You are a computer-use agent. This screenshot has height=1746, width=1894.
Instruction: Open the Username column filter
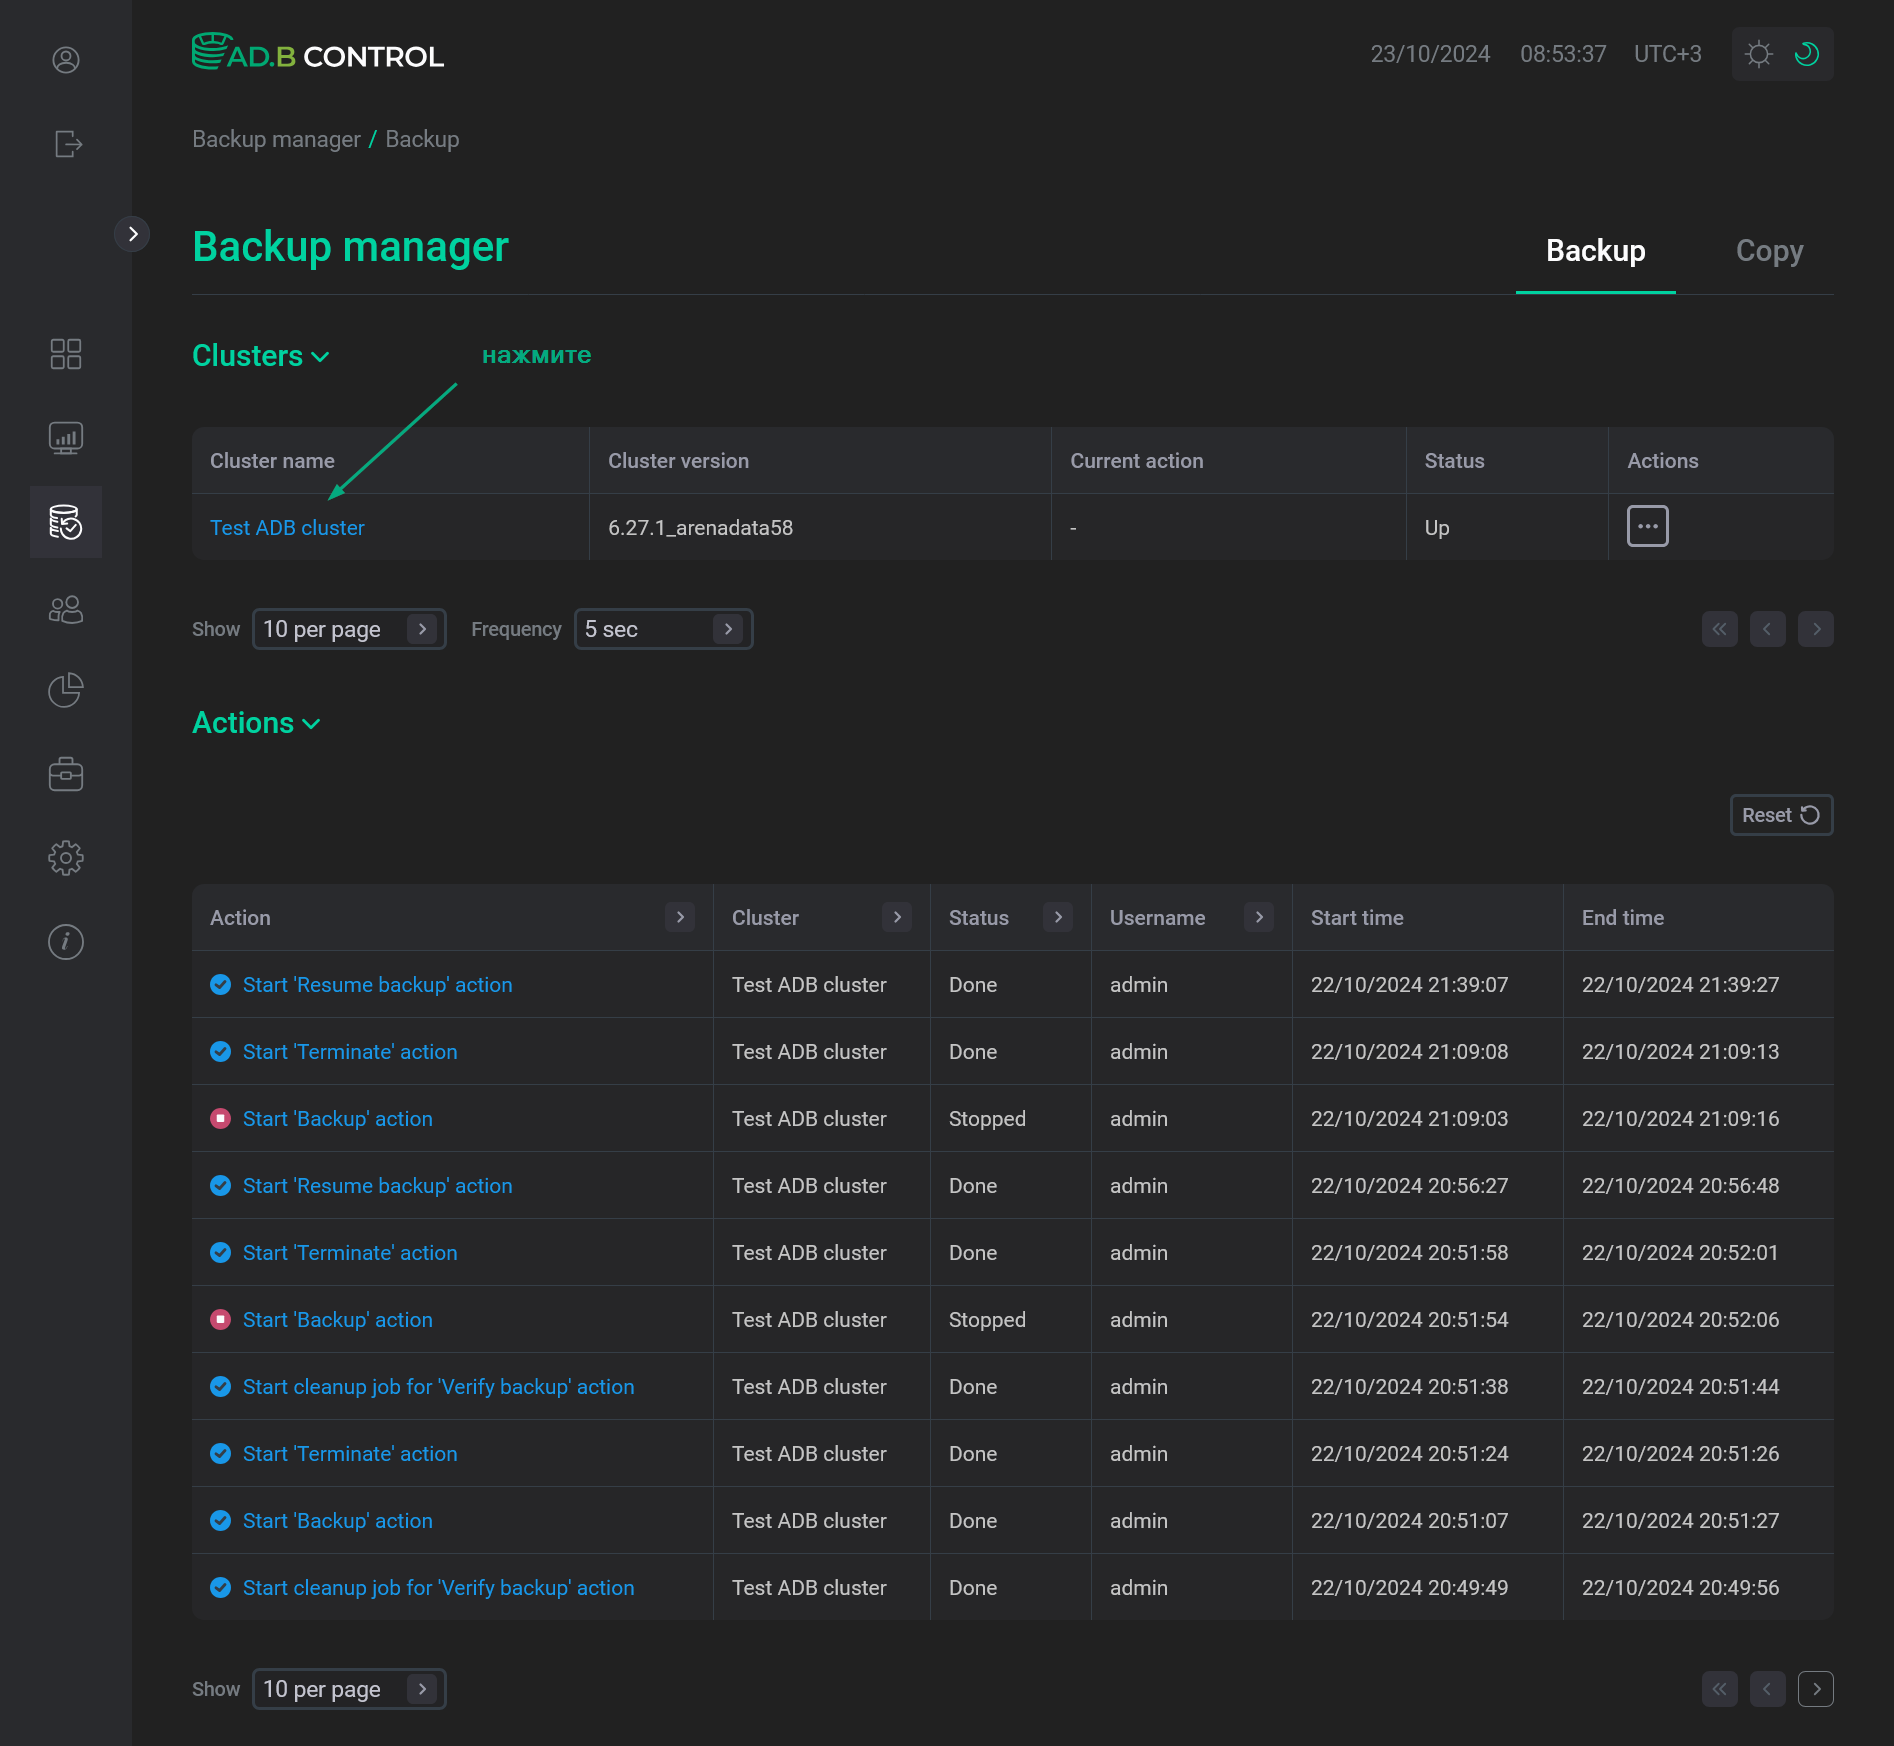(1259, 917)
